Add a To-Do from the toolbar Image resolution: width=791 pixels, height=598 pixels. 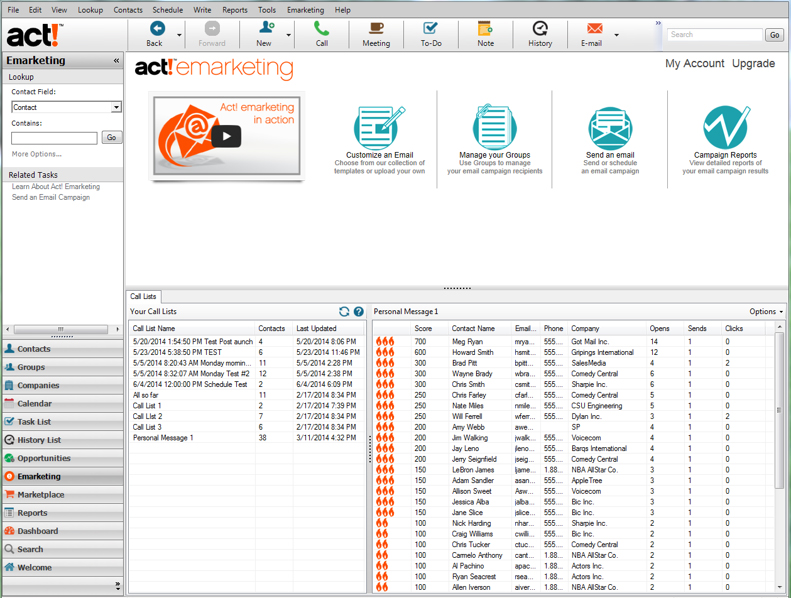click(431, 34)
